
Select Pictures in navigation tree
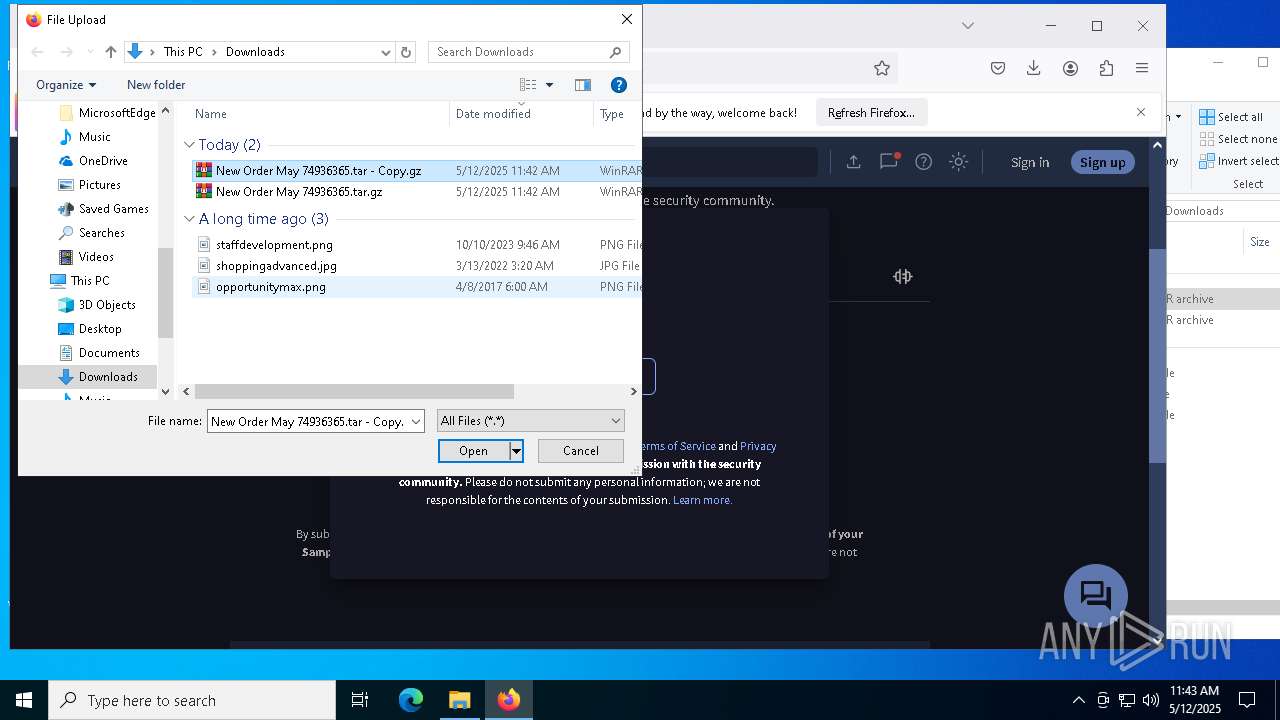point(90,185)
